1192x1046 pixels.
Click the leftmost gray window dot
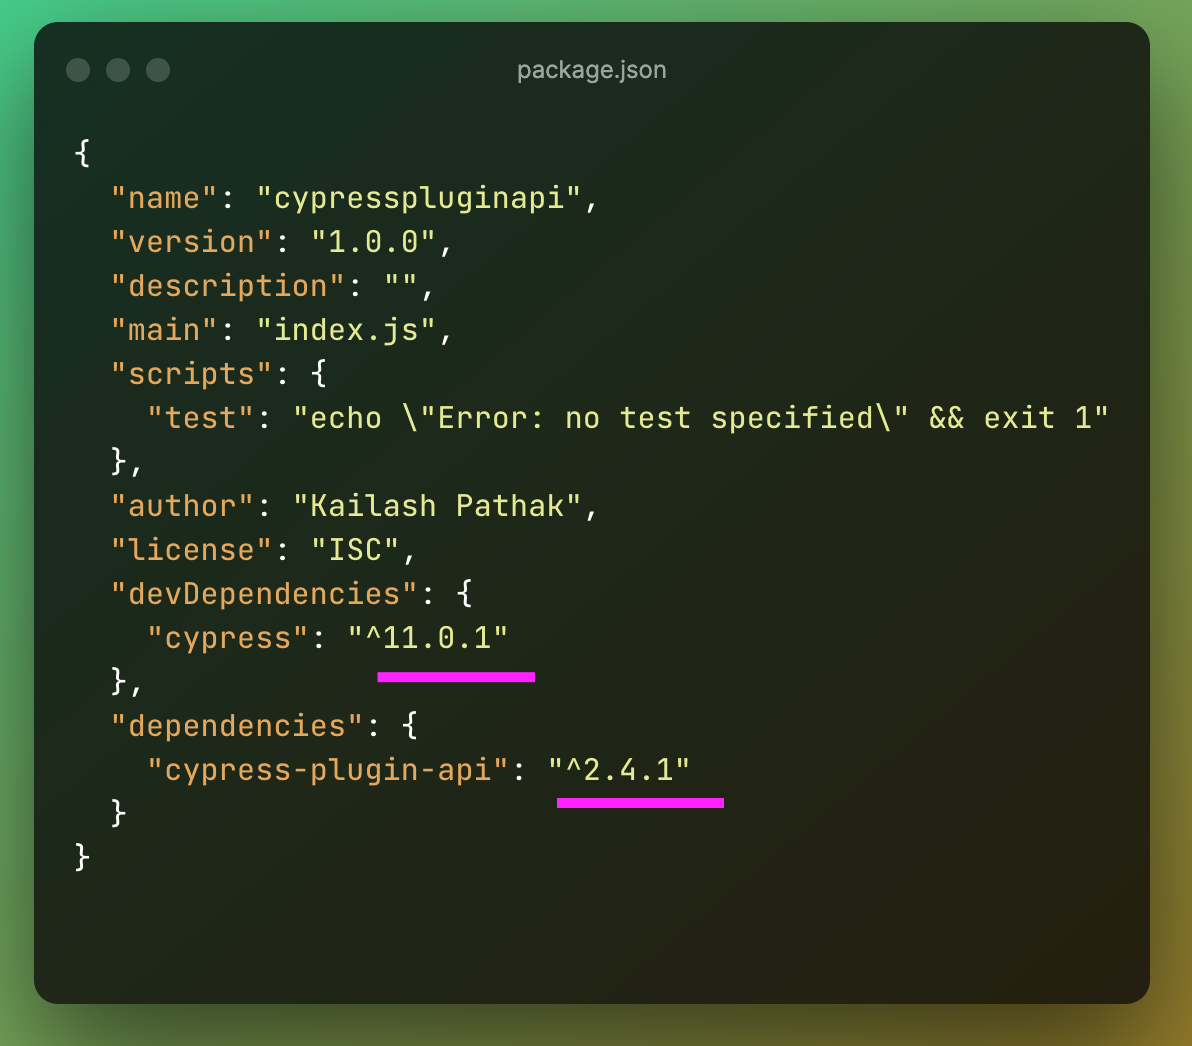click(78, 70)
